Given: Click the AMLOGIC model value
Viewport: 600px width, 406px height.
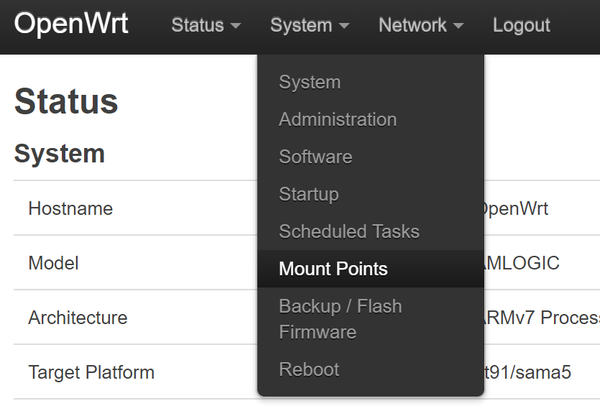Looking at the screenshot, I should tap(522, 263).
